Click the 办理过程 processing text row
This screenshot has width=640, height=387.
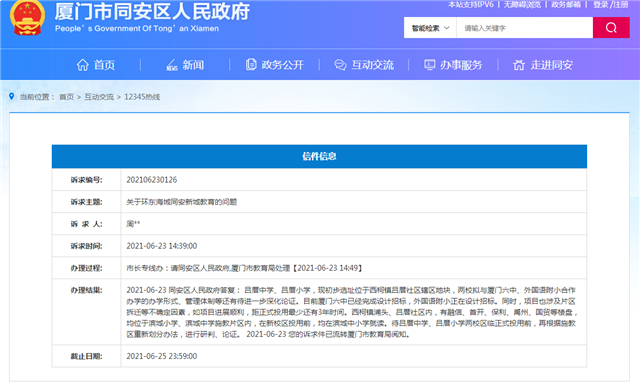(244, 268)
